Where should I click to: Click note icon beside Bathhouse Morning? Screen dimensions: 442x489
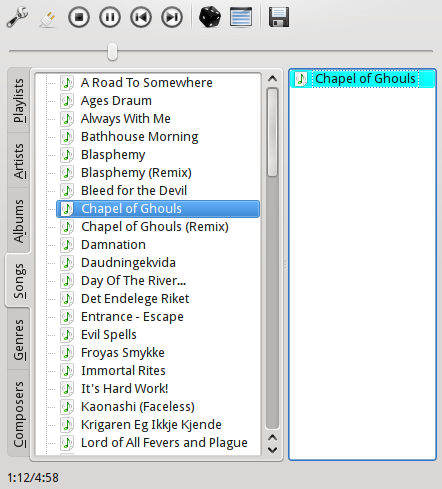67,136
